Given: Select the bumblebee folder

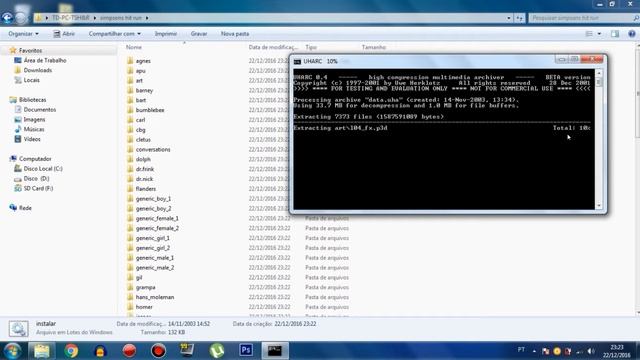Looking at the screenshot, I should pyautogui.click(x=150, y=110).
